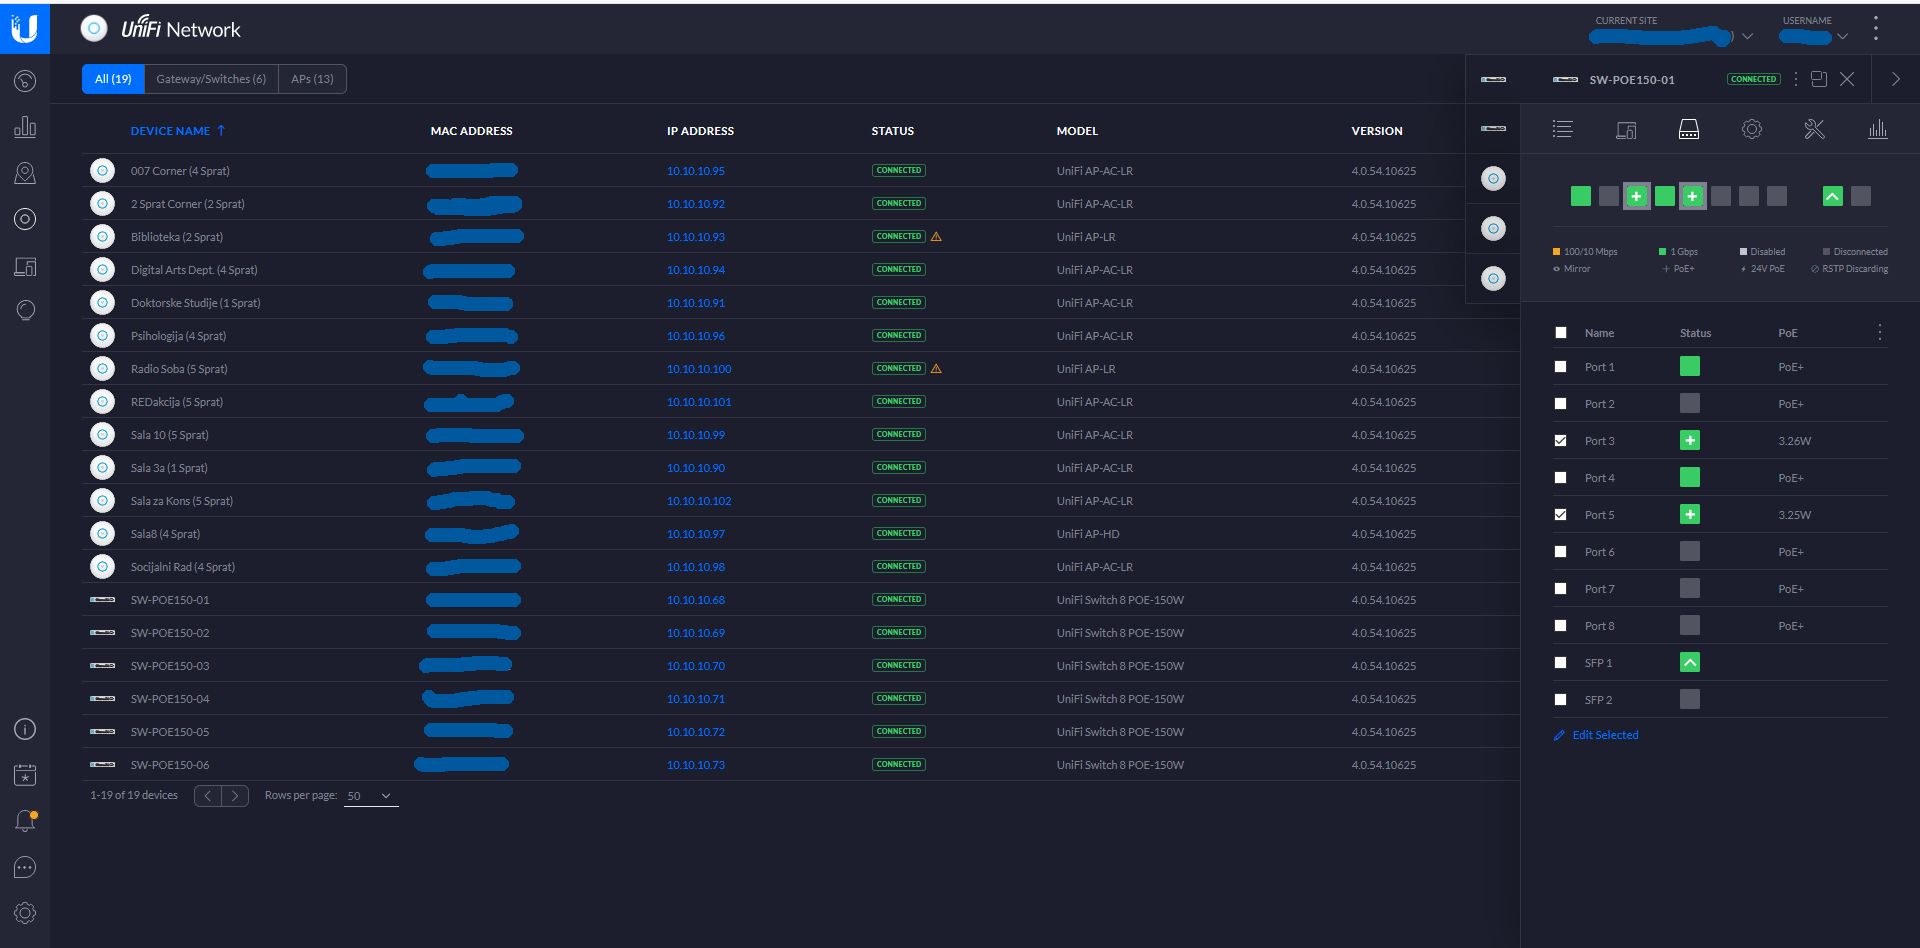This screenshot has height=948, width=1920.
Task: Collapse the device panel with right chevron
Action: (1896, 79)
